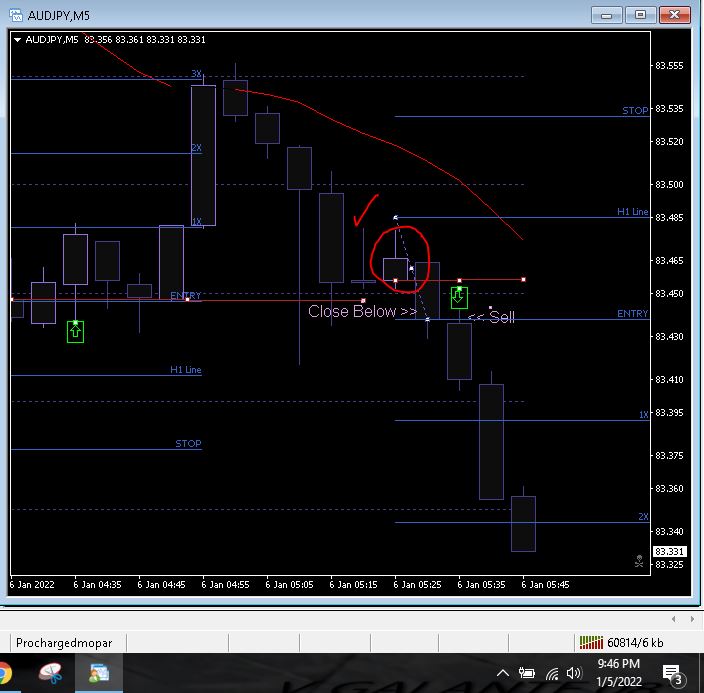
Task: Click the 83.395 price scale value
Action: point(669,412)
